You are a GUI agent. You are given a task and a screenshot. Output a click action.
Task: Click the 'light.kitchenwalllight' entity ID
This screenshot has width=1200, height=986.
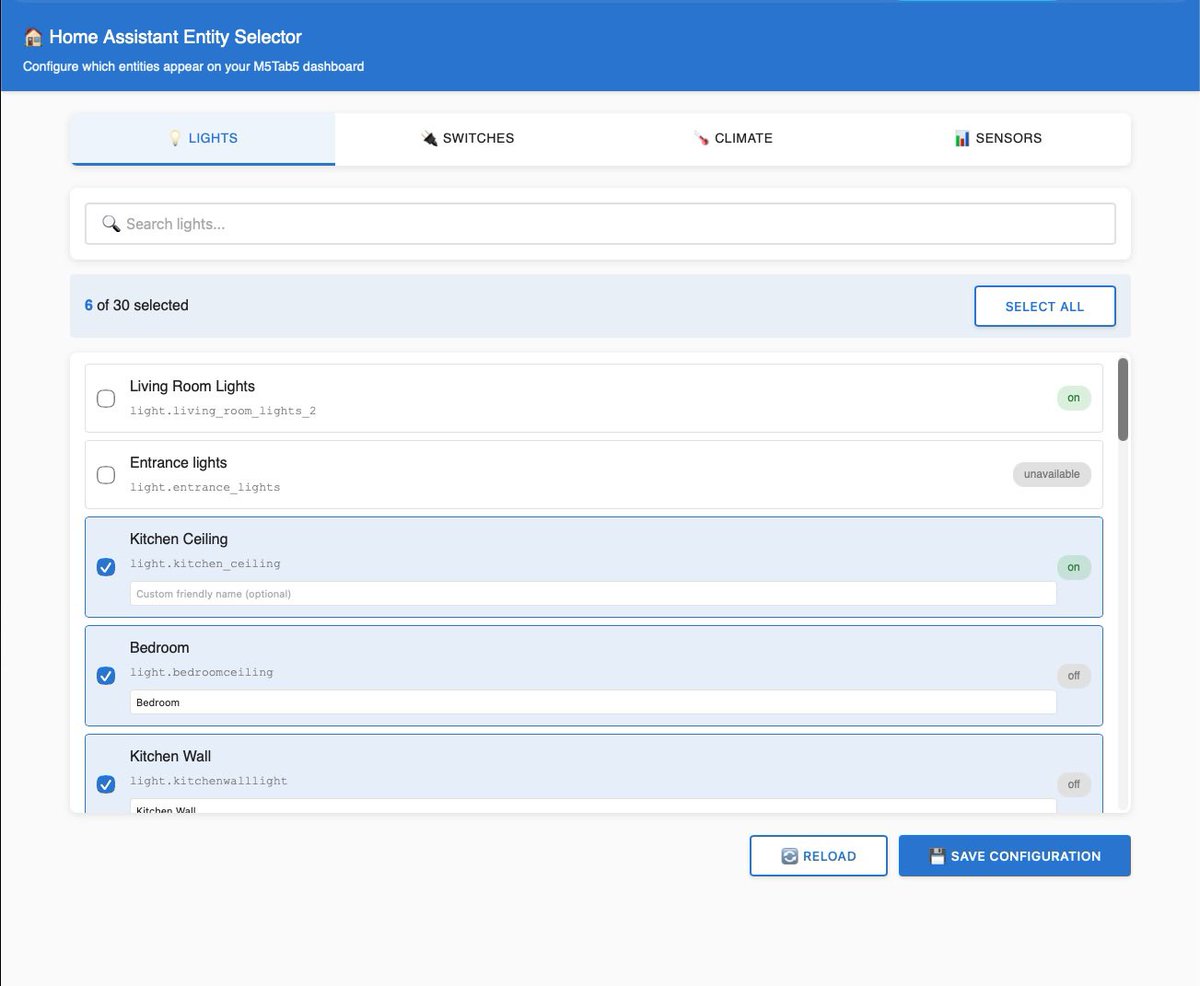coord(208,781)
